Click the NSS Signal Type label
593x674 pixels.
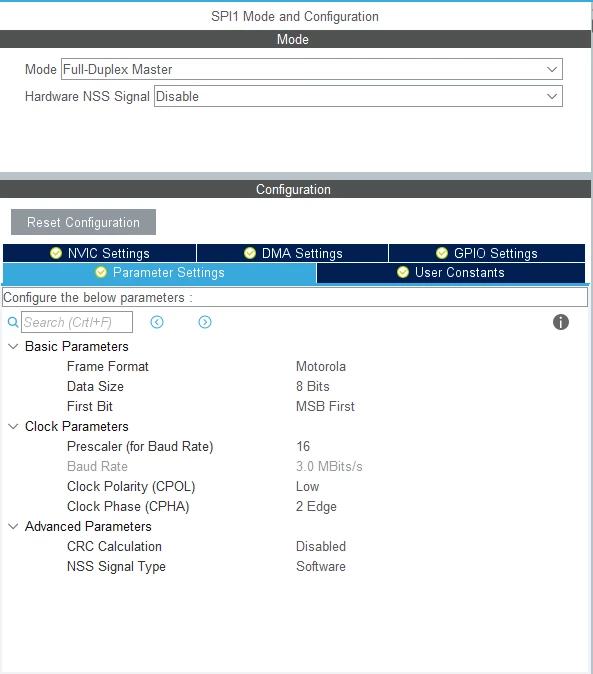pos(116,567)
